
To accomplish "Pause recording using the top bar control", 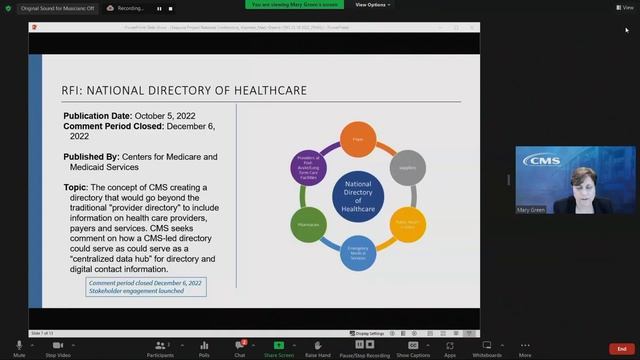I will click(159, 9).
